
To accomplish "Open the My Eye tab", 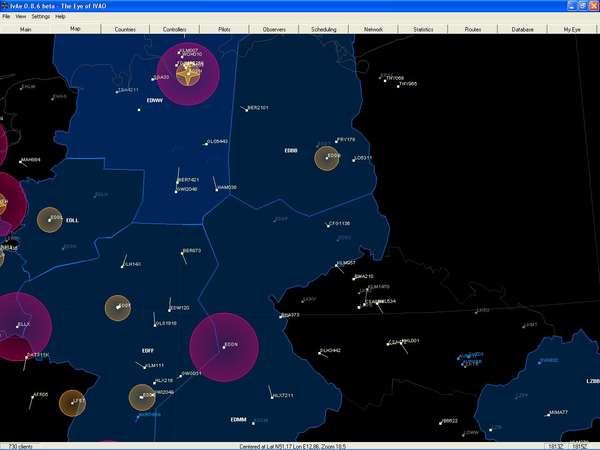I will 572,29.
